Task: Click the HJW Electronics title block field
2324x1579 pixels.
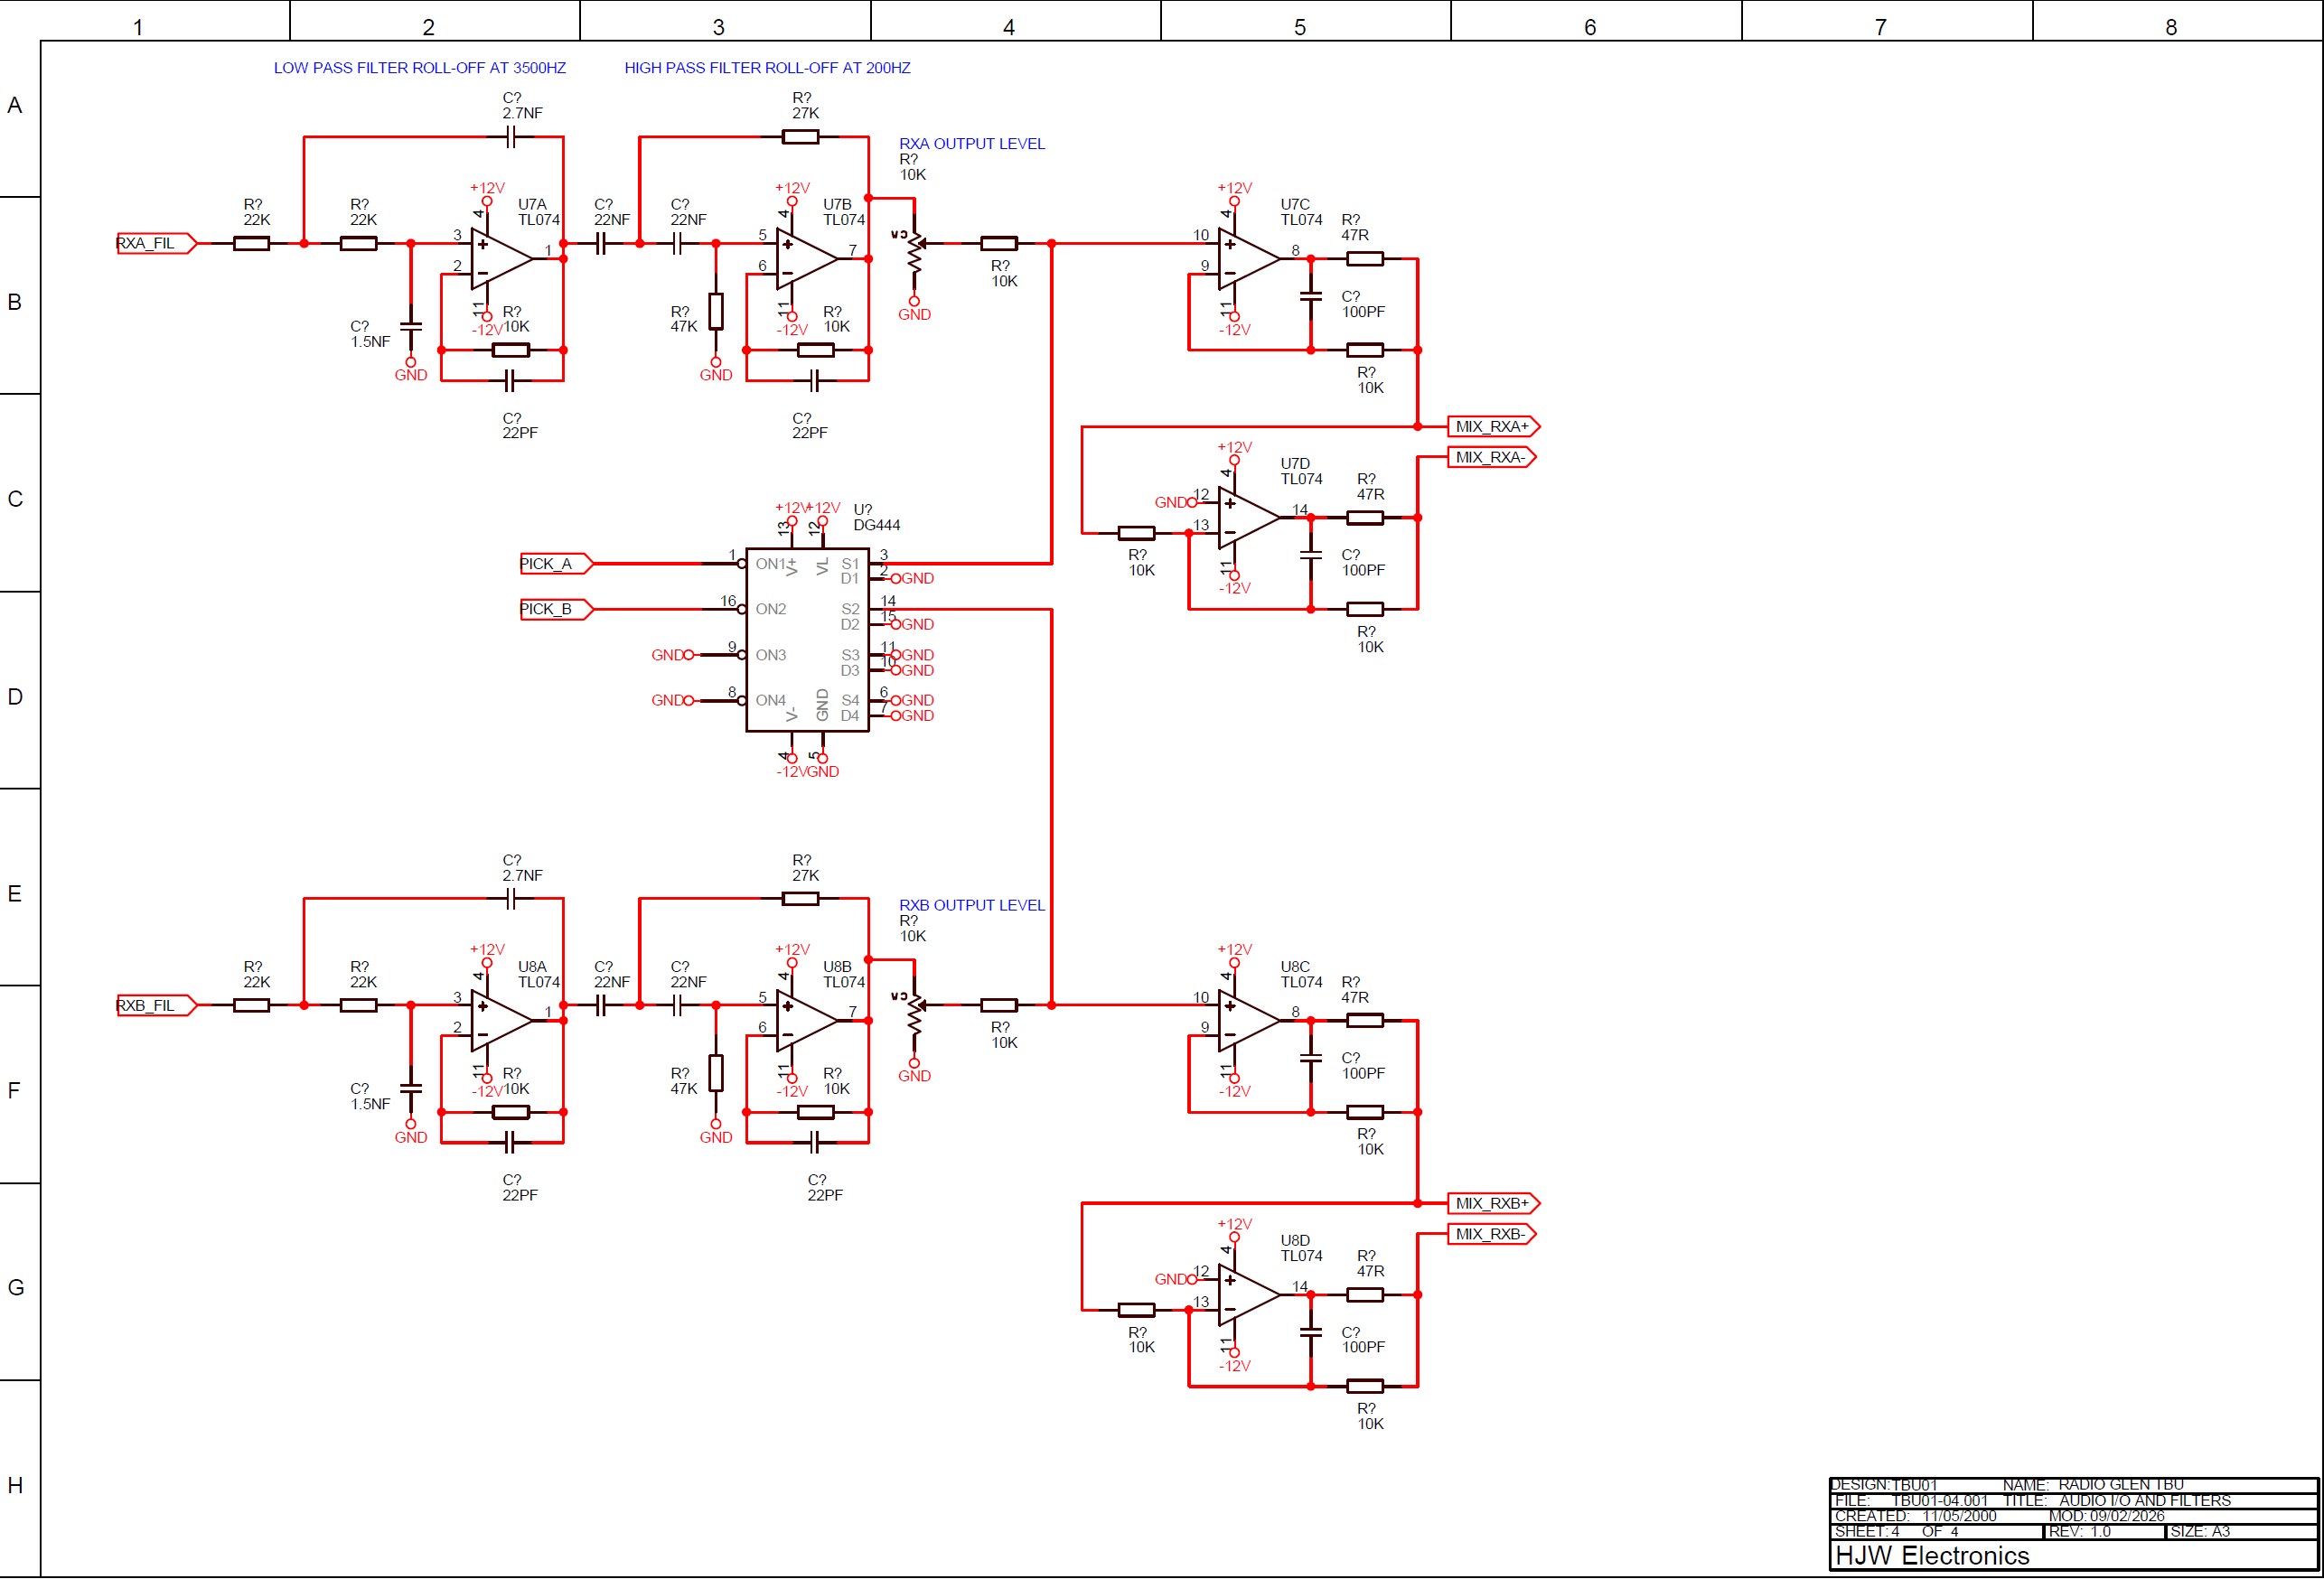Action: coord(1931,1556)
